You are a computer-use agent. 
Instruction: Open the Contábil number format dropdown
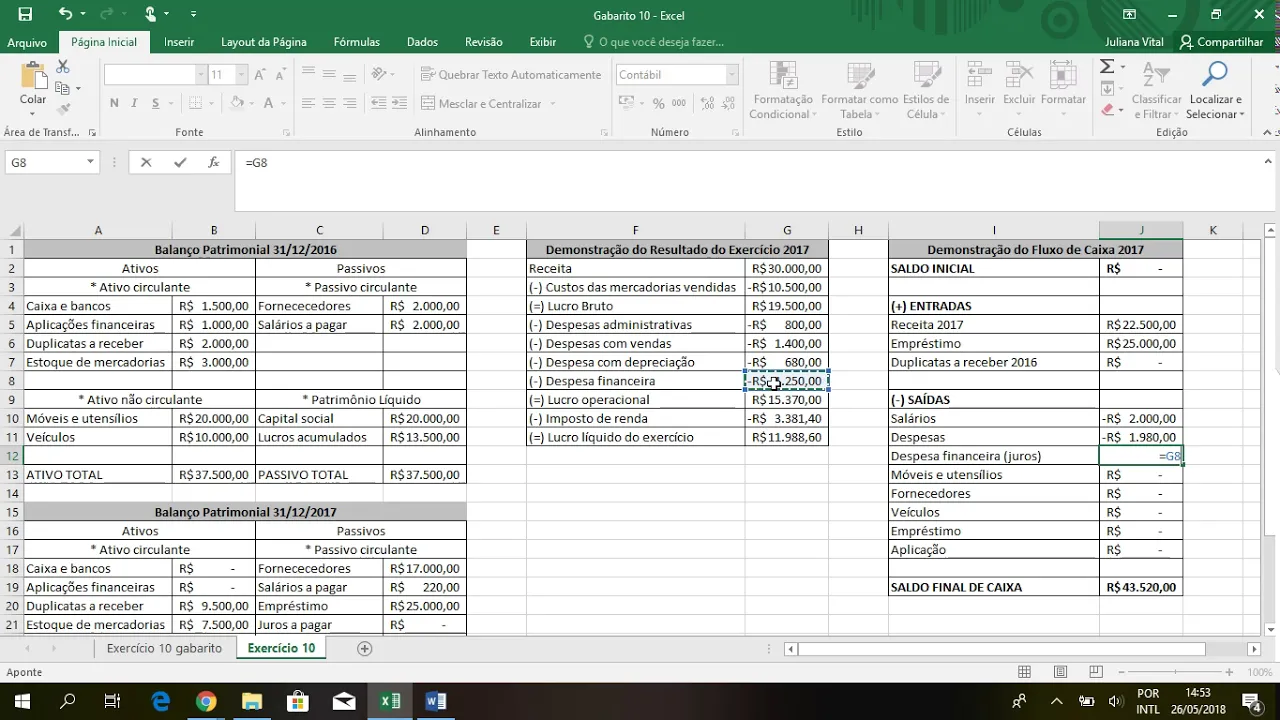(x=732, y=75)
